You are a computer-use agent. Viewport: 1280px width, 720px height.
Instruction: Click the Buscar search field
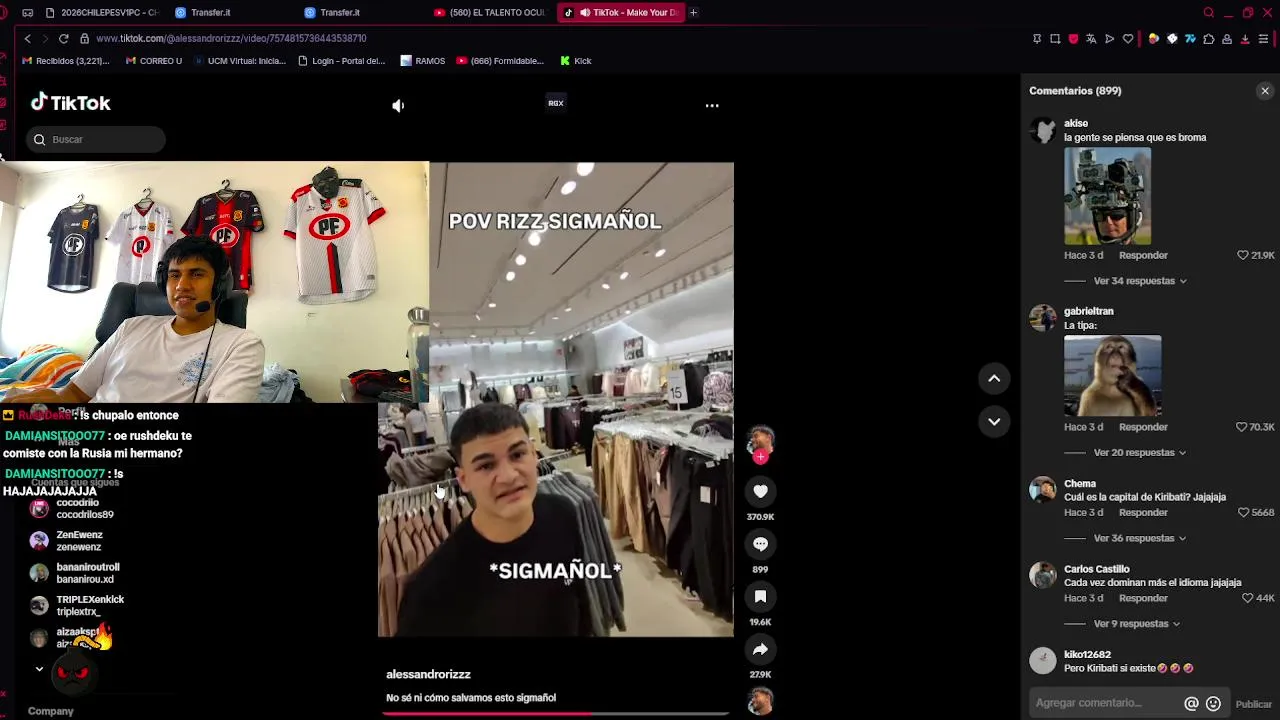pyautogui.click(x=96, y=139)
